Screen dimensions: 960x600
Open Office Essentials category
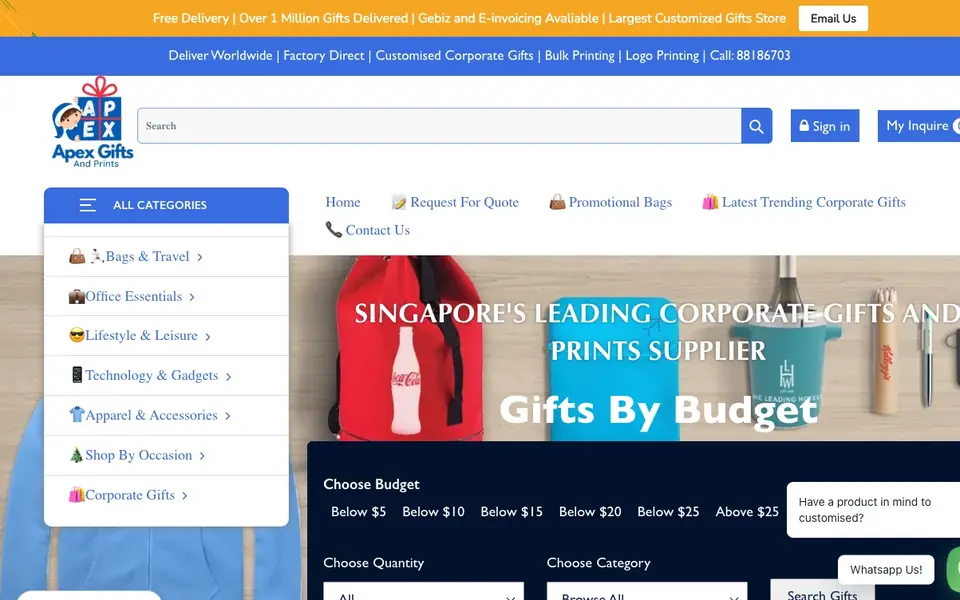click(x=132, y=296)
